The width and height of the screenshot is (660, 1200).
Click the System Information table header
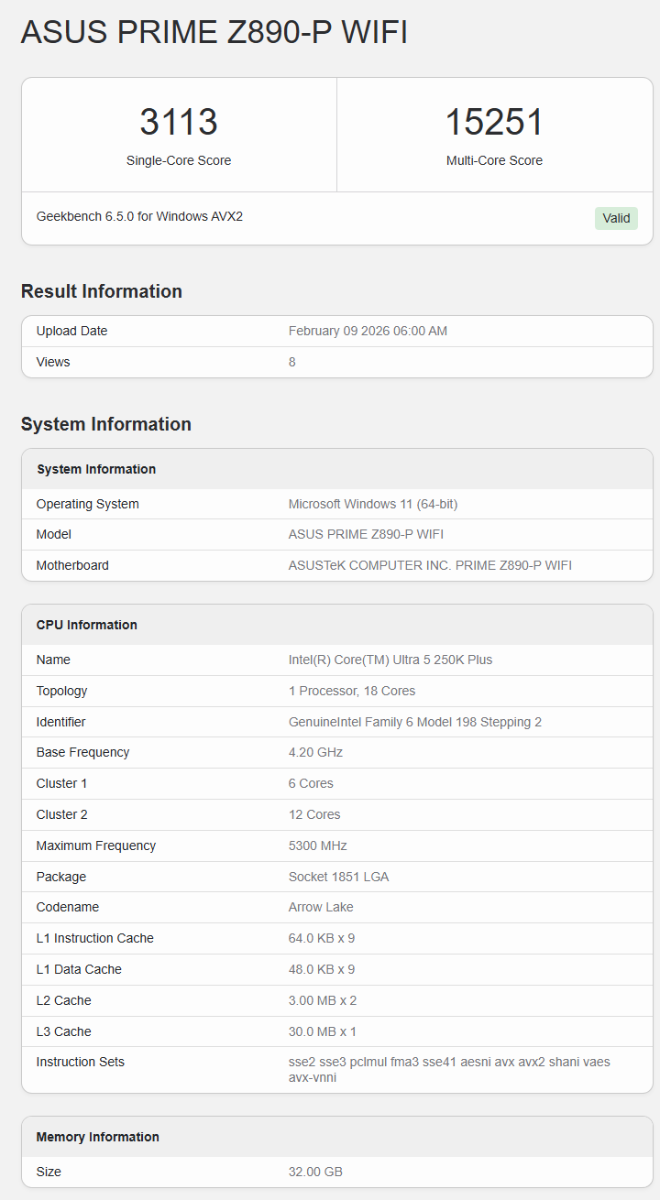pos(96,469)
